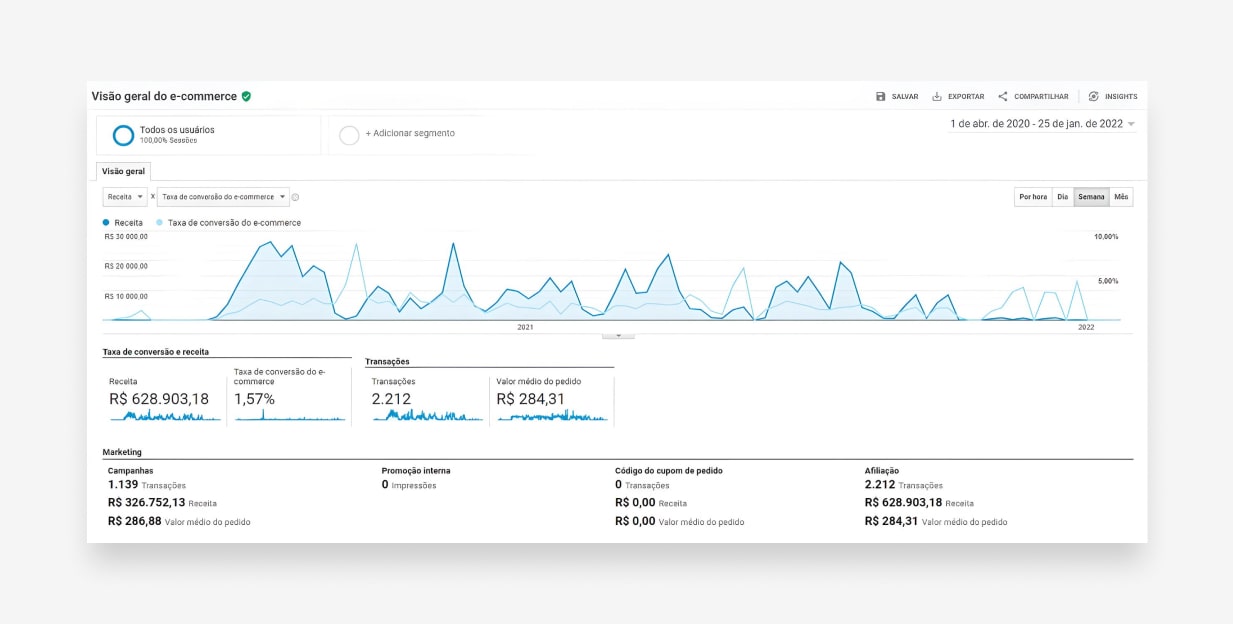Click the blue Todos os usuários segment circle

(123, 135)
